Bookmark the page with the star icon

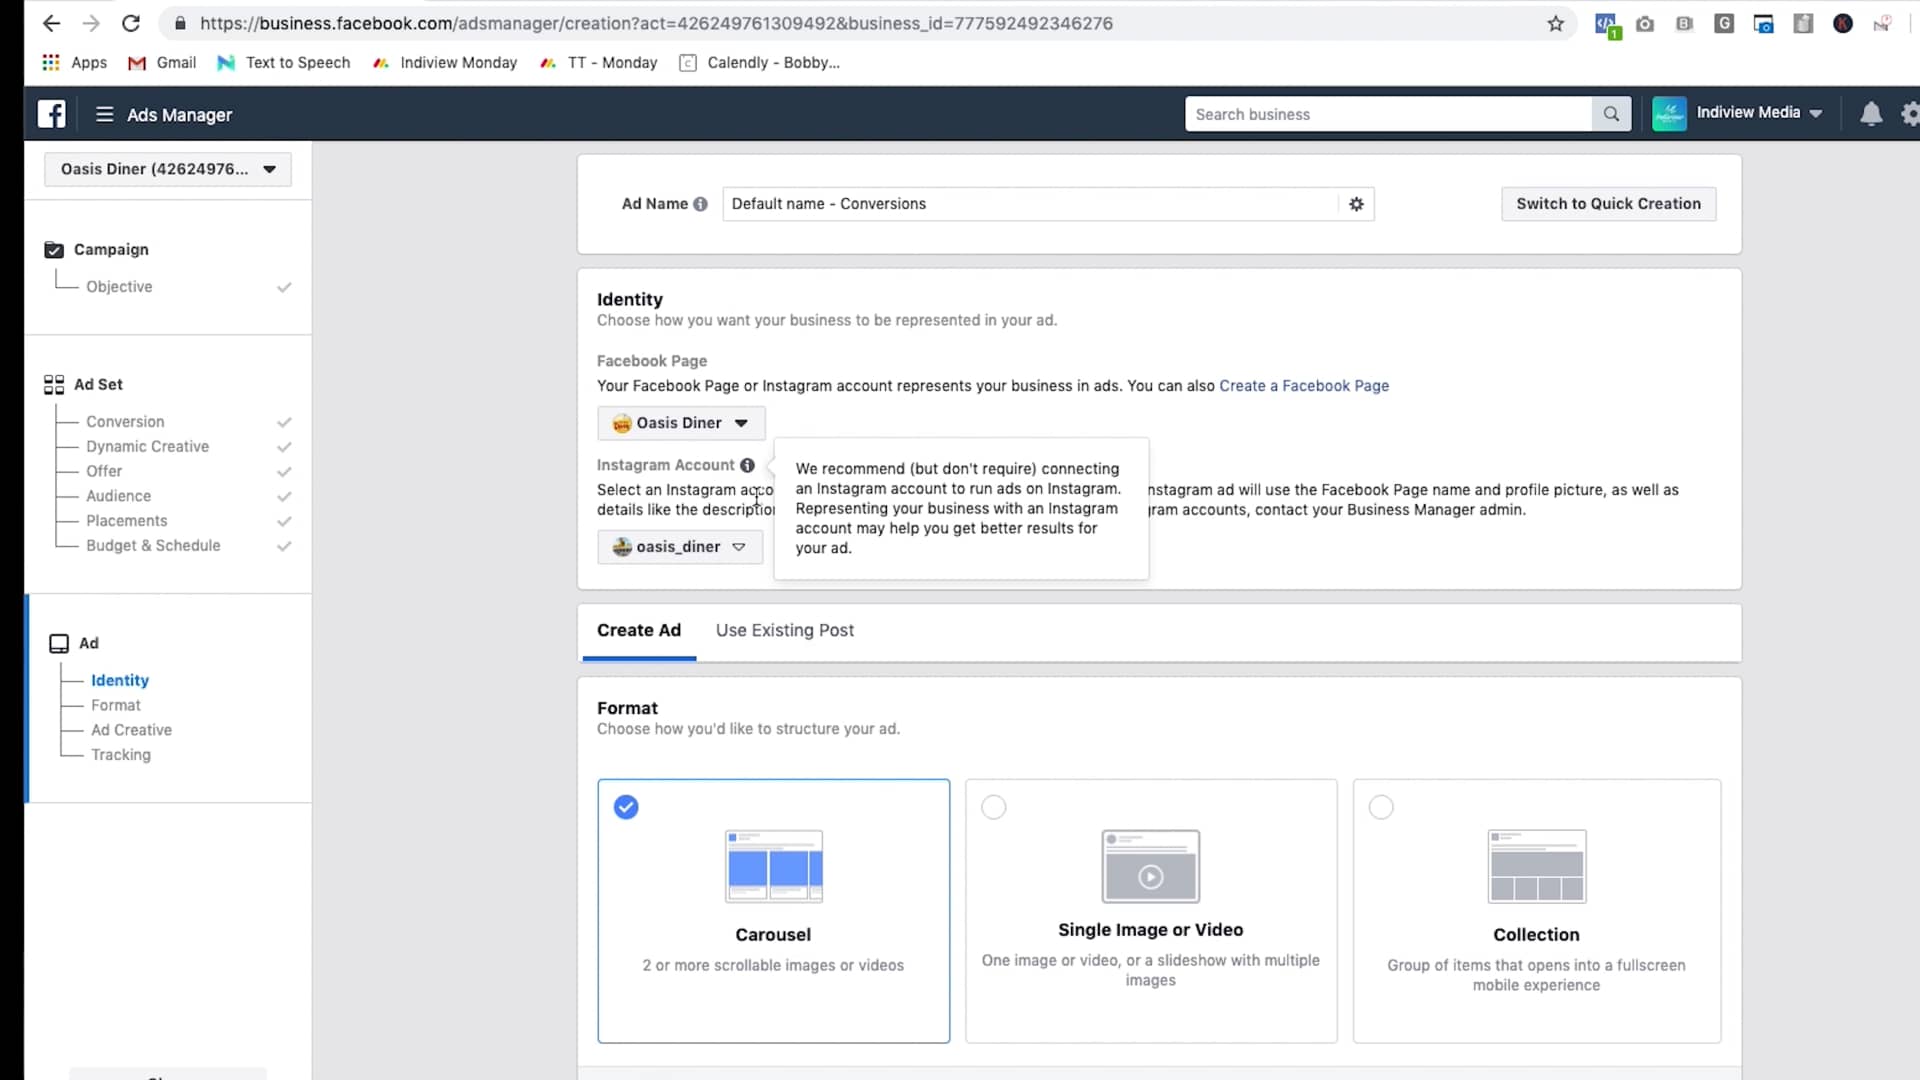click(x=1556, y=23)
